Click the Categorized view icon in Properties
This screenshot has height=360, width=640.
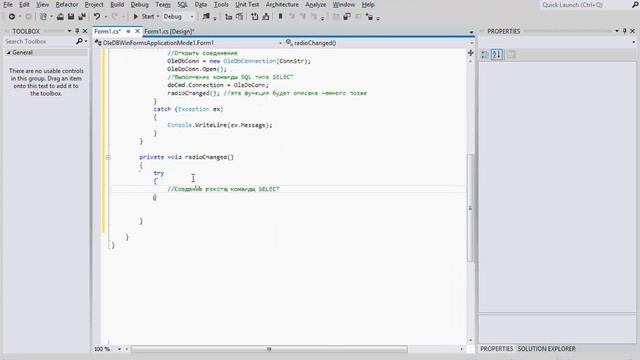[485, 54]
